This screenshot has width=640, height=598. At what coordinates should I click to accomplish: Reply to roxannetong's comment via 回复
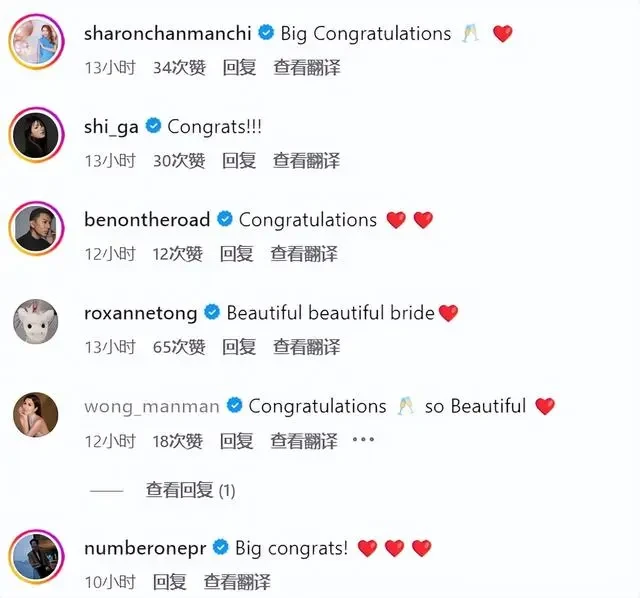(x=239, y=347)
